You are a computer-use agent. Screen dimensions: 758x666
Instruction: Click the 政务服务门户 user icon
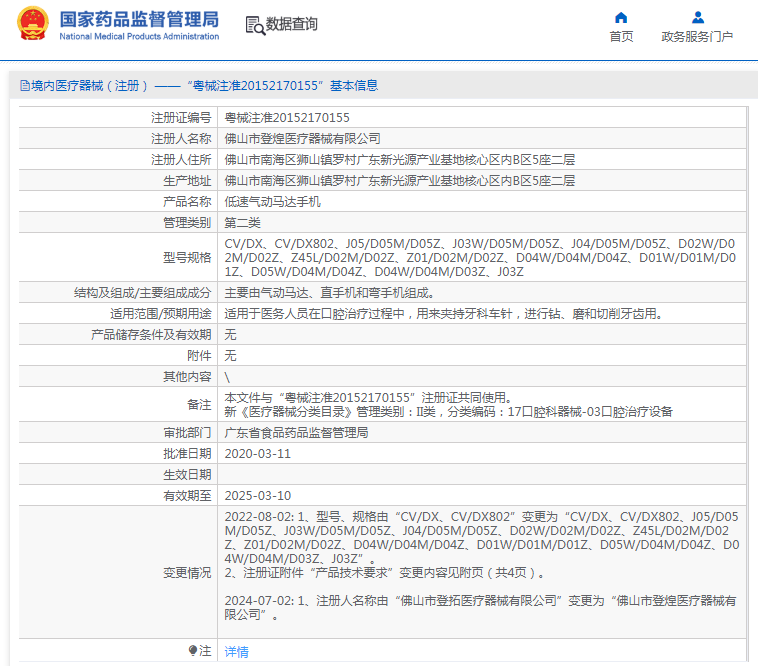pos(698,18)
